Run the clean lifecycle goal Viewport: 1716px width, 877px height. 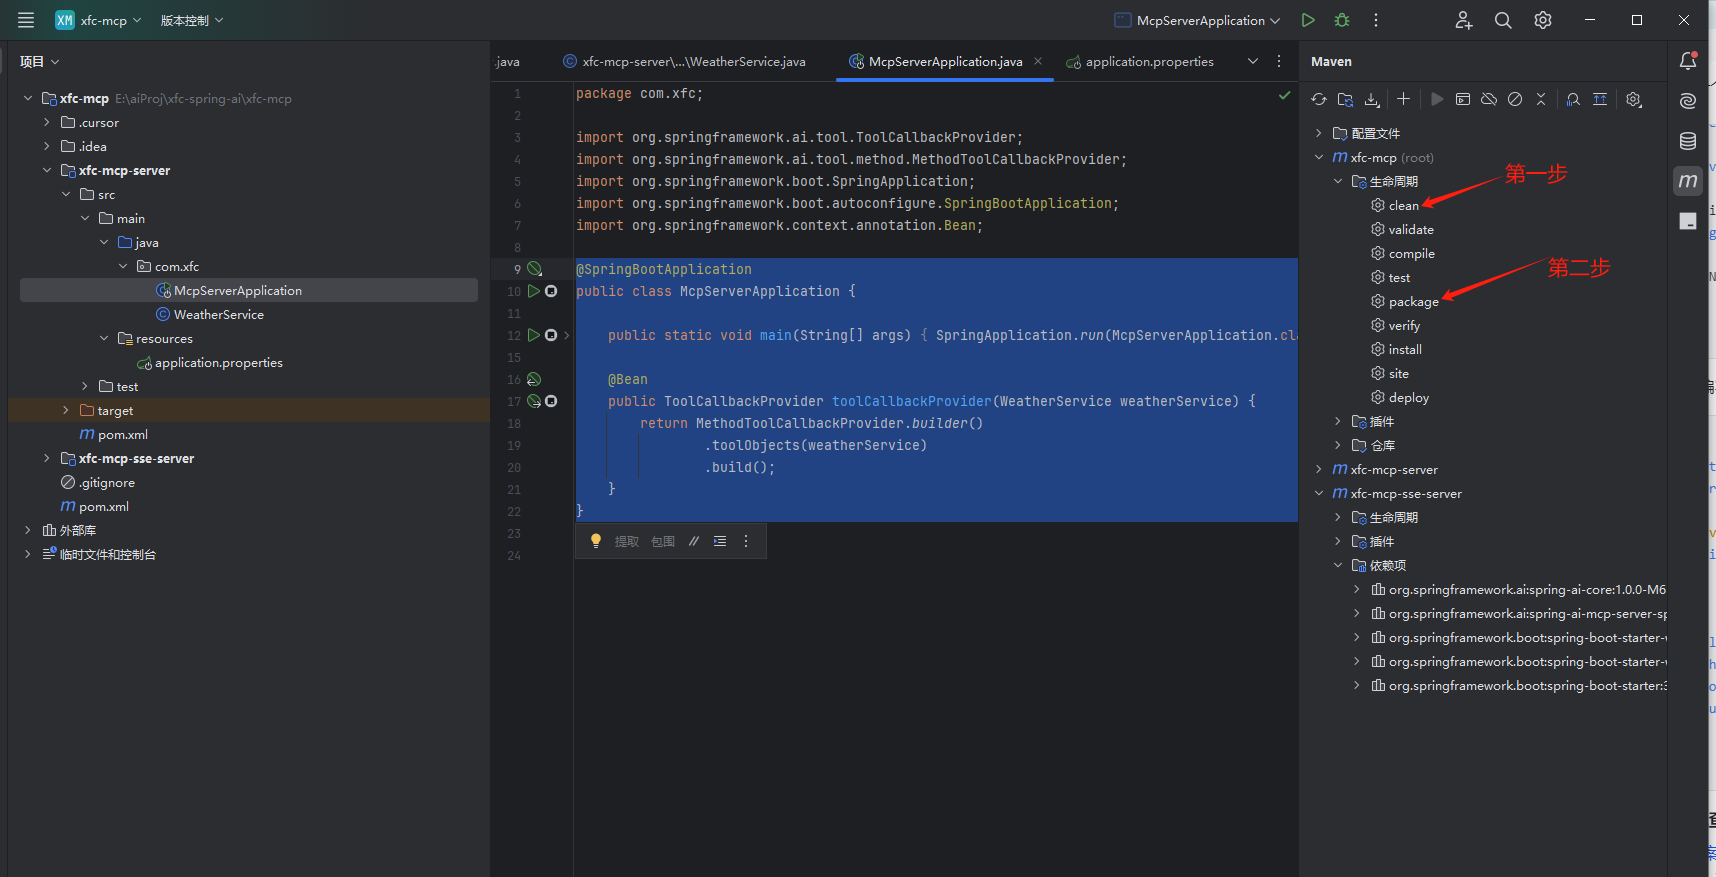(x=1403, y=206)
